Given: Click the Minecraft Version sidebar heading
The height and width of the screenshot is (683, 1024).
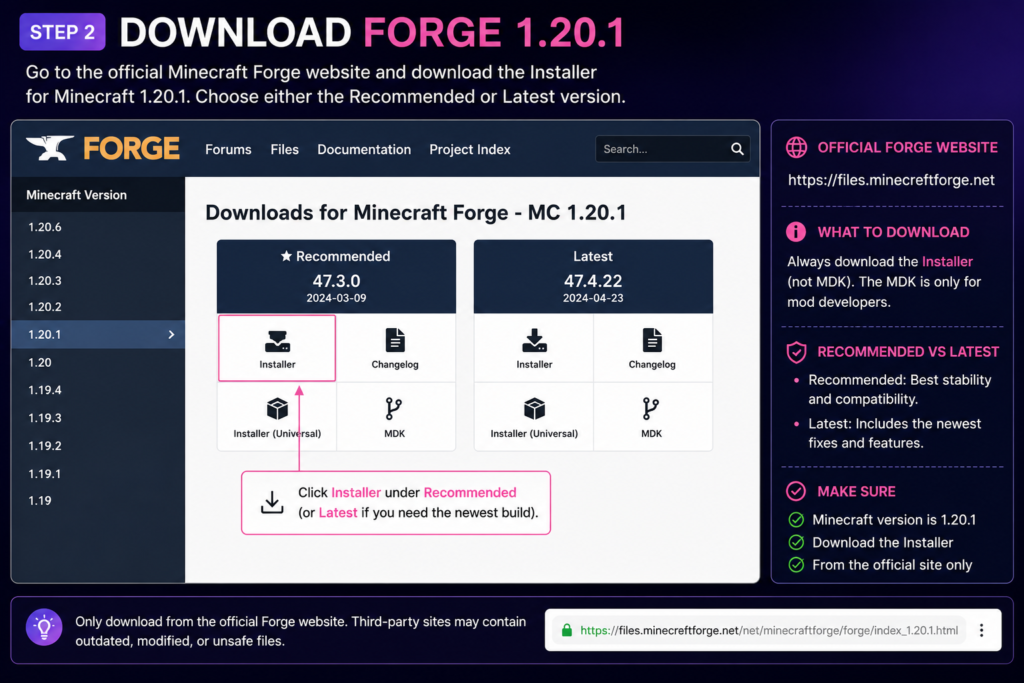Looking at the screenshot, I should pyautogui.click(x=76, y=195).
